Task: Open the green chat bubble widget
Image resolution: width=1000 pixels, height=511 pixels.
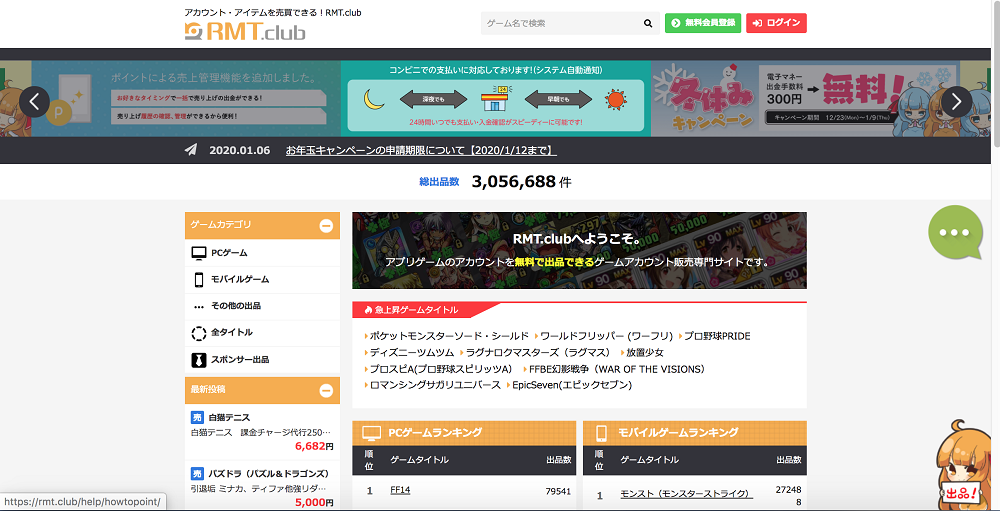Action: (x=955, y=233)
